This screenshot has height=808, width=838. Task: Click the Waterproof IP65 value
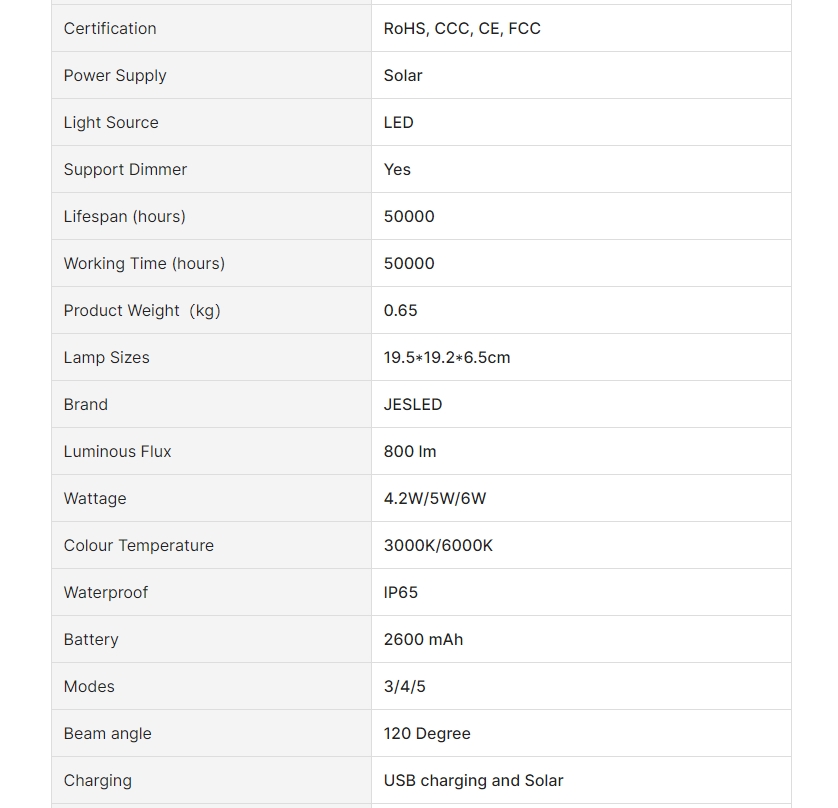pos(401,593)
